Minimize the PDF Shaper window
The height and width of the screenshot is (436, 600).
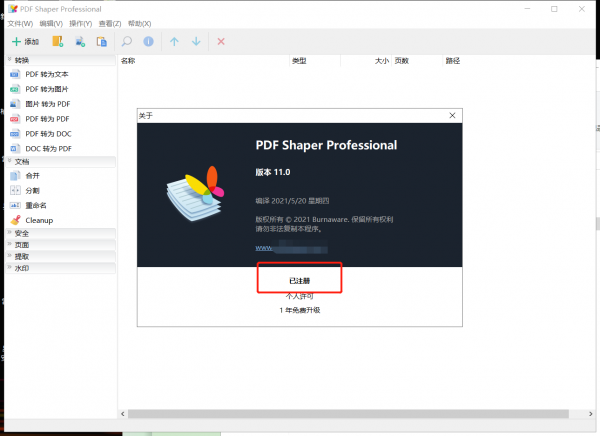click(527, 9)
